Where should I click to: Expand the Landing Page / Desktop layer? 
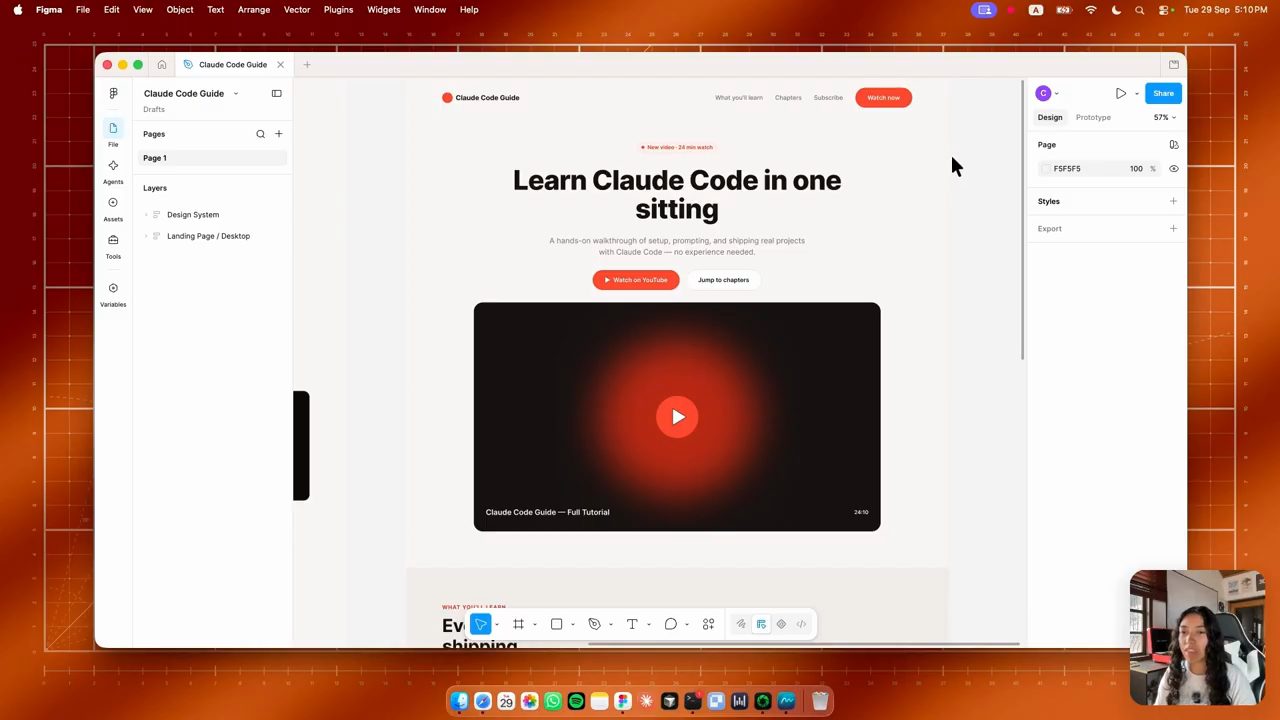146,236
